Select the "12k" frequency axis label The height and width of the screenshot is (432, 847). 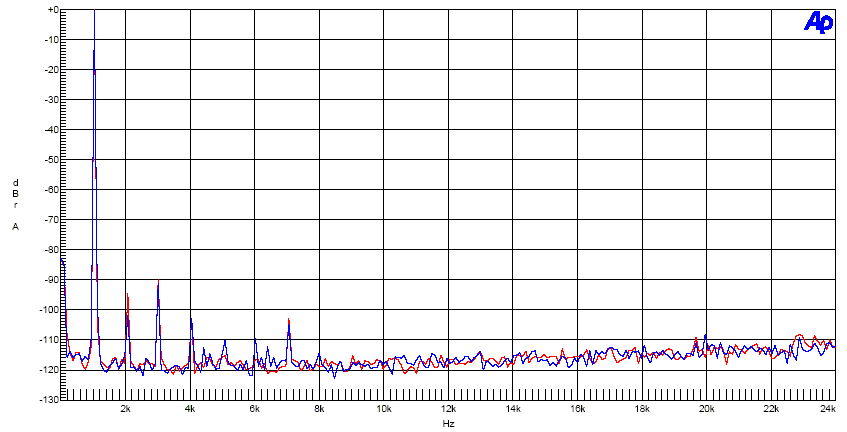[x=448, y=409]
